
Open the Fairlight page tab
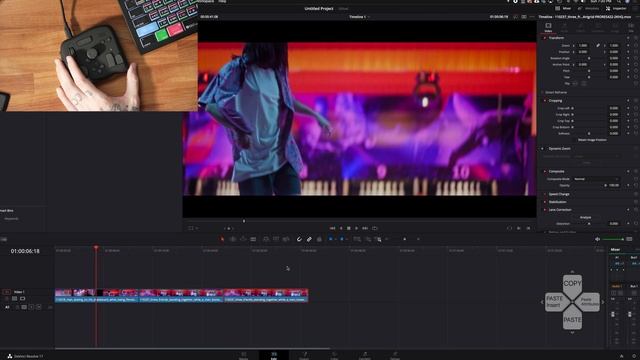click(x=364, y=355)
